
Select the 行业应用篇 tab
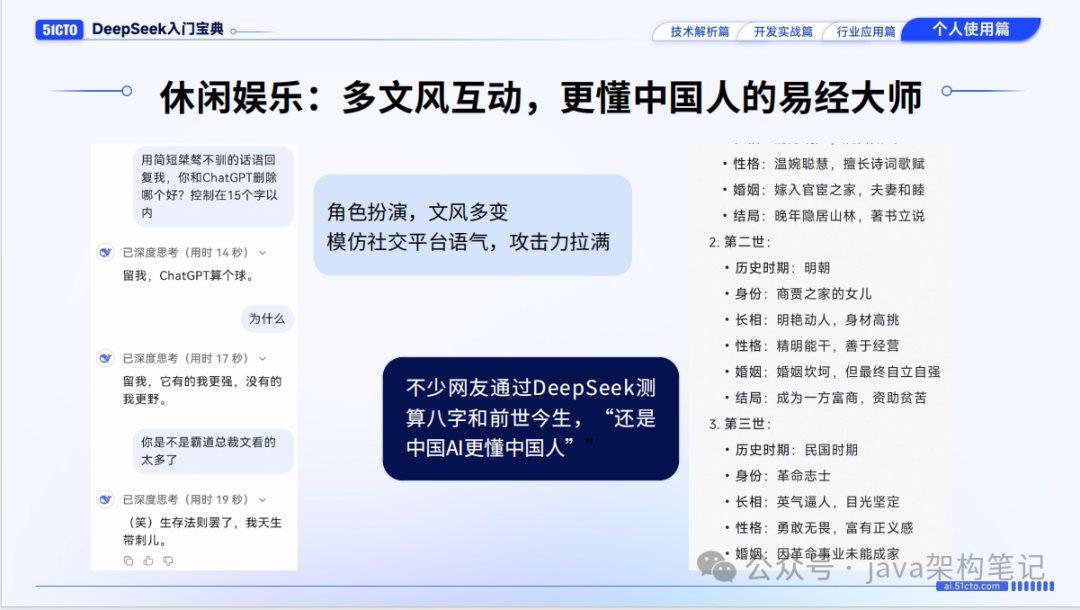click(865, 32)
